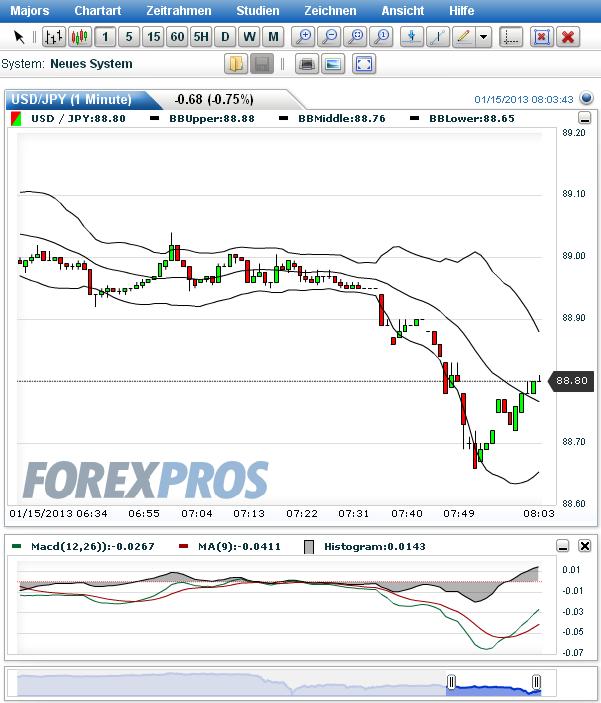The image size is (601, 703).
Task: Click the BBUpper legend entry
Action: [202, 119]
